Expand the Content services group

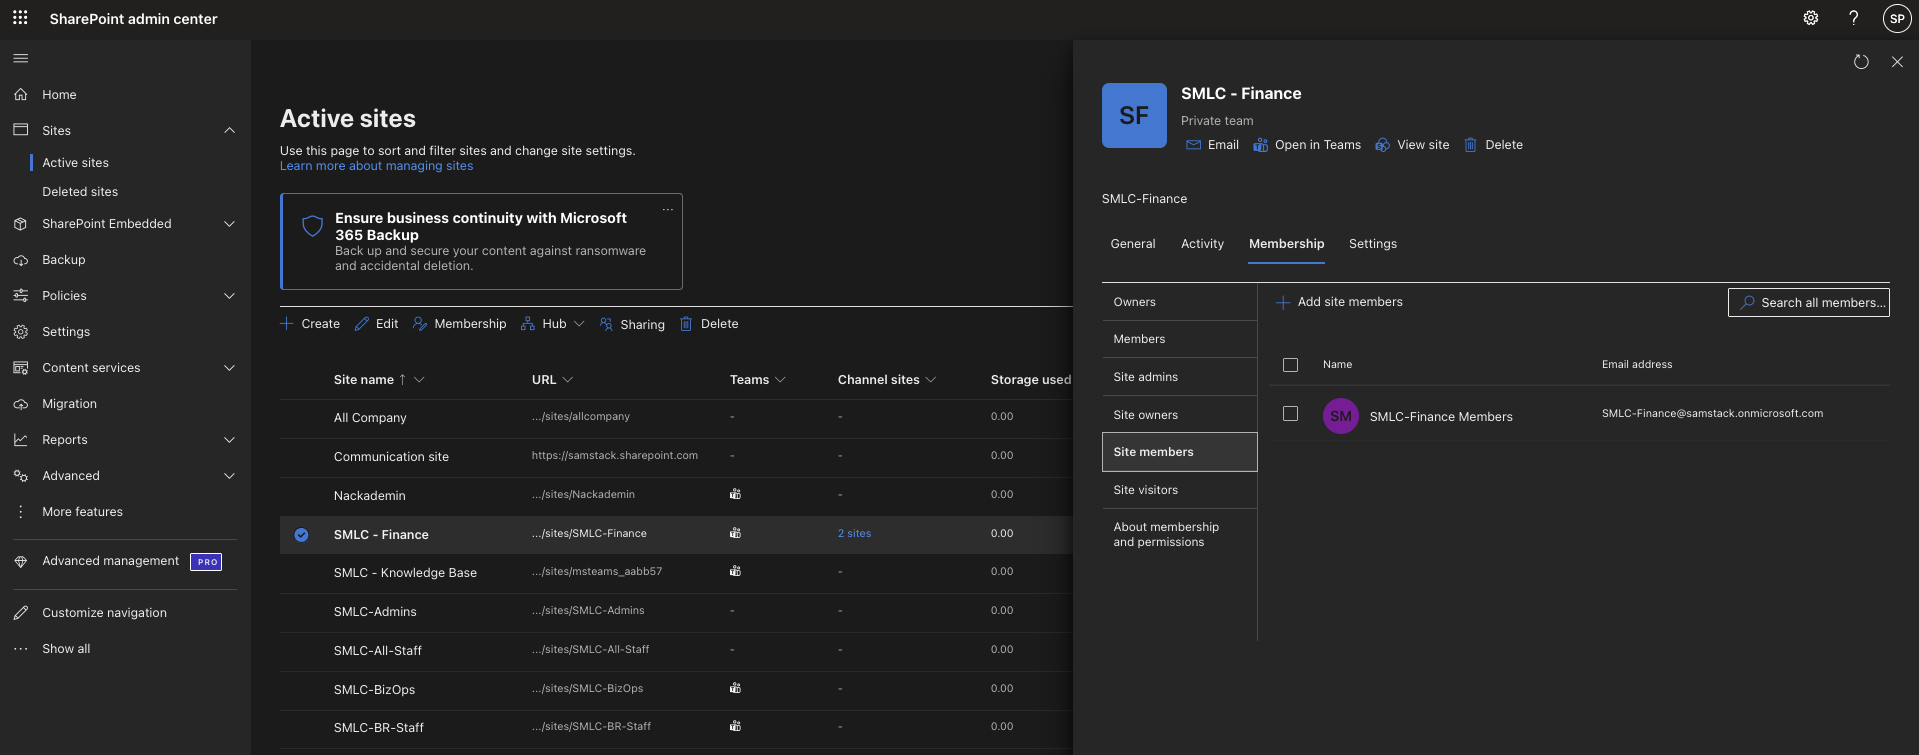click(229, 368)
